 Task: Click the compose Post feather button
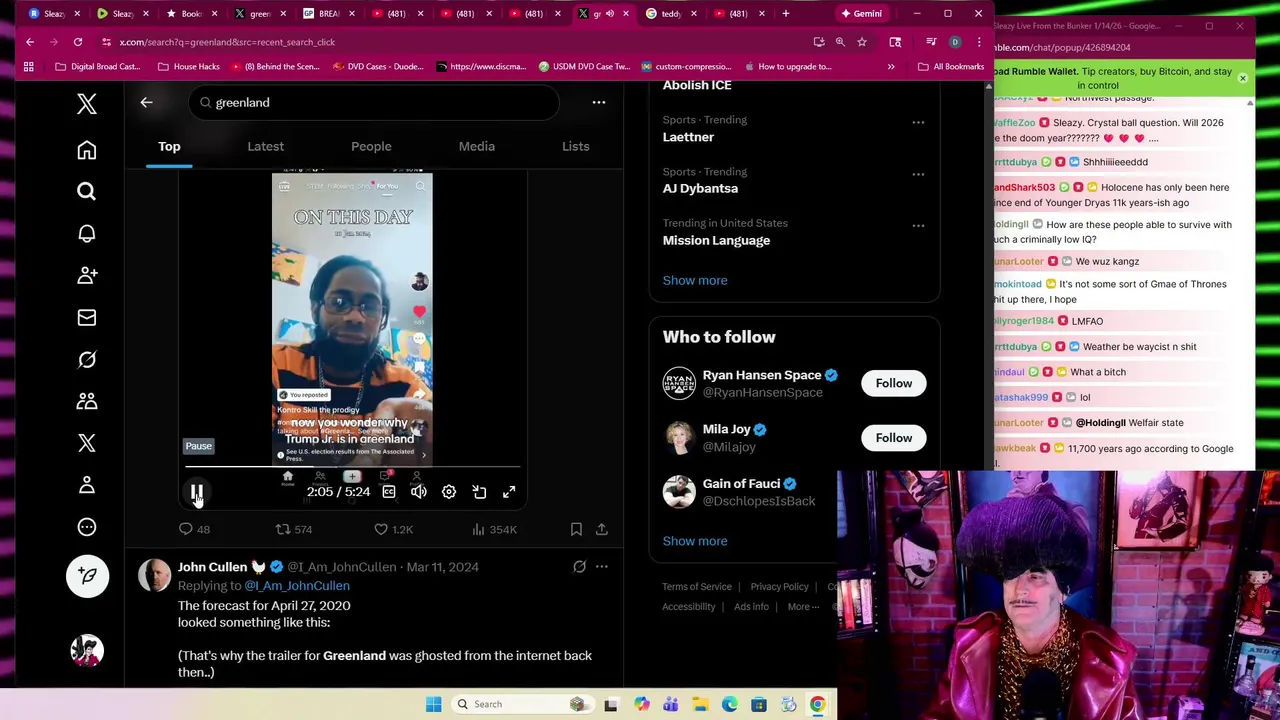click(87, 576)
